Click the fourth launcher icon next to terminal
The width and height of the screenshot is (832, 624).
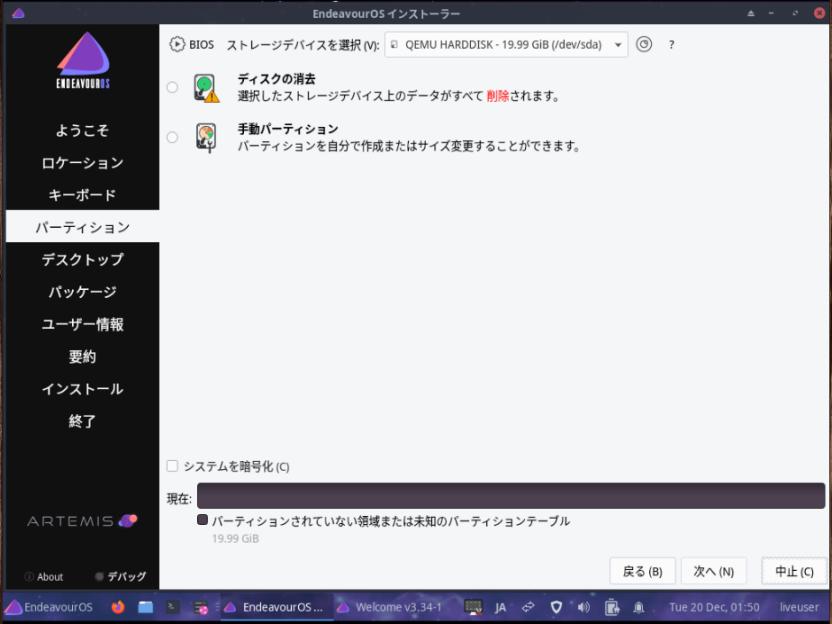click(x=201, y=608)
